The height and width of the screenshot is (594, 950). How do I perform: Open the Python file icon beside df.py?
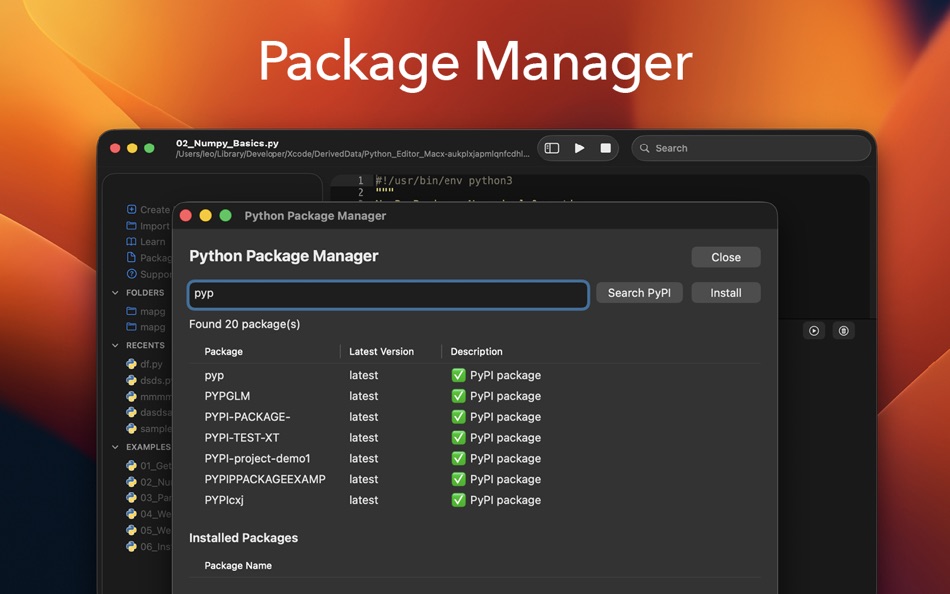(x=130, y=364)
